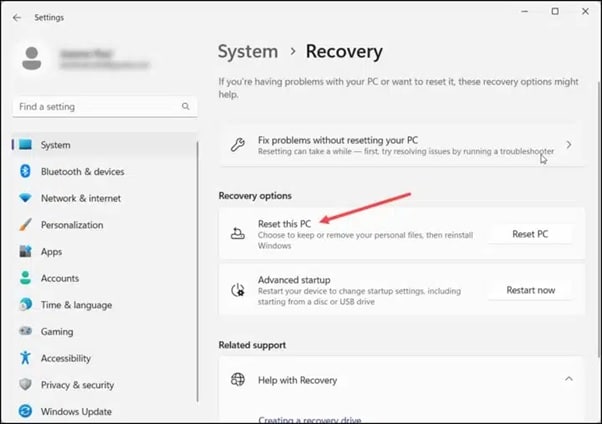Image resolution: width=602 pixels, height=424 pixels.
Task: Open Network & internet settings
Action: tap(80, 198)
